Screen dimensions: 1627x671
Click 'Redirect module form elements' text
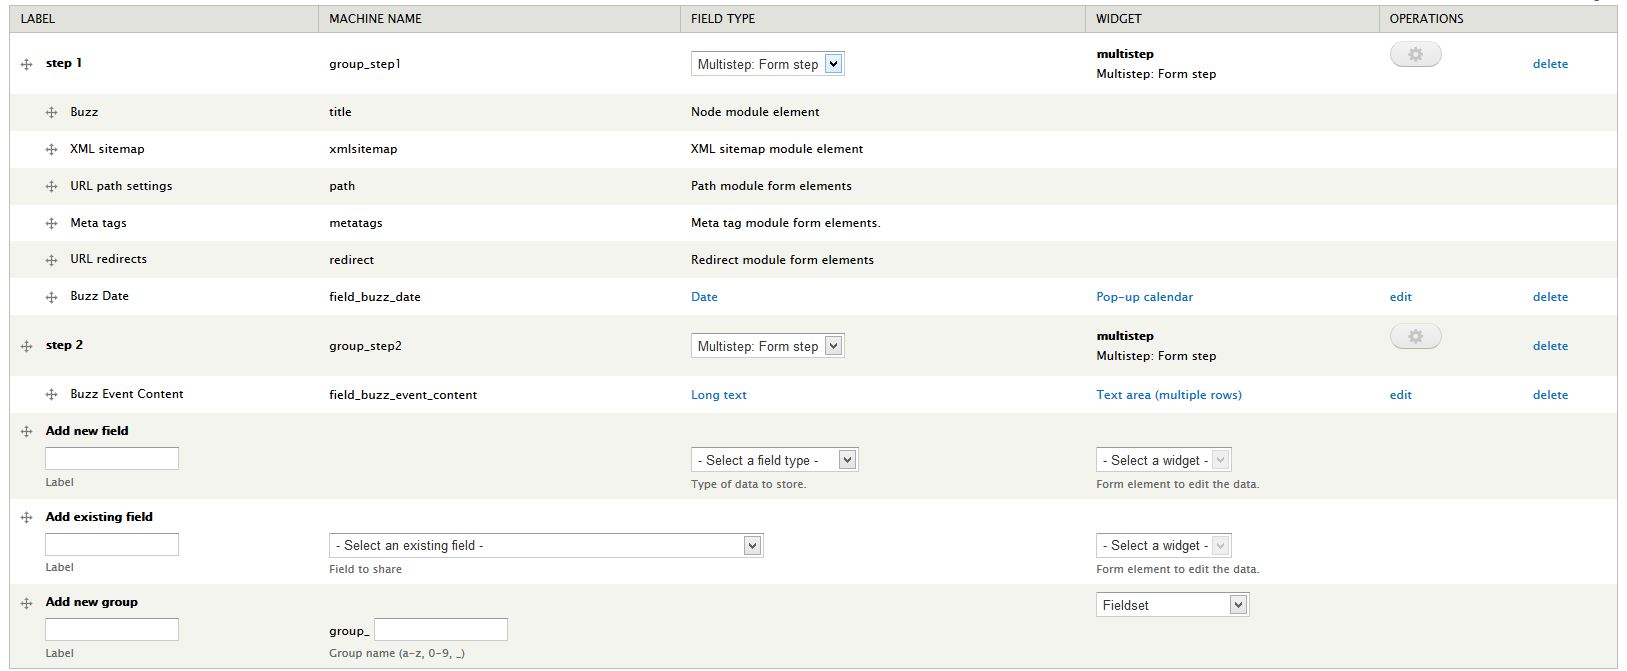[782, 260]
